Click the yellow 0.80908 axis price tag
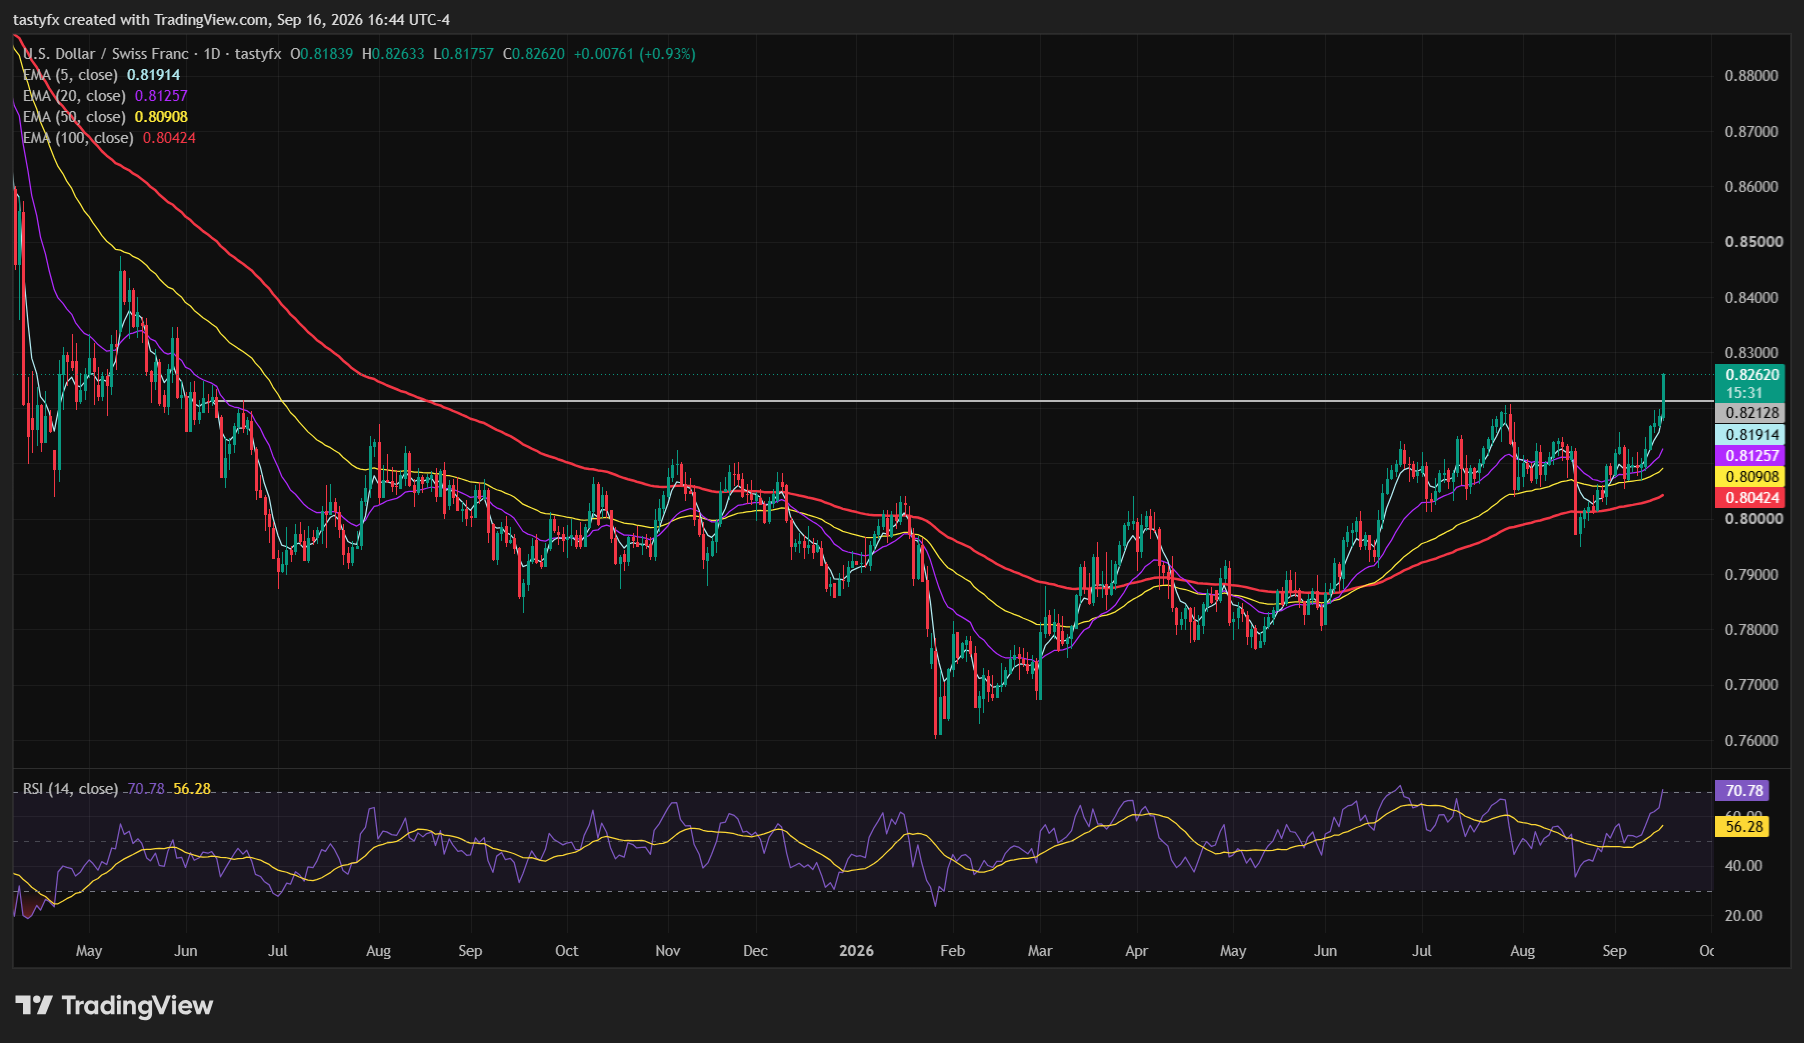The image size is (1804, 1043). tap(1750, 477)
